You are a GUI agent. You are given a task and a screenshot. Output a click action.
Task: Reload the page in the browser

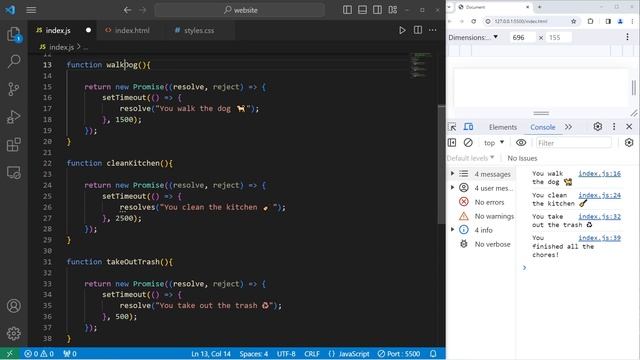[x=473, y=21]
